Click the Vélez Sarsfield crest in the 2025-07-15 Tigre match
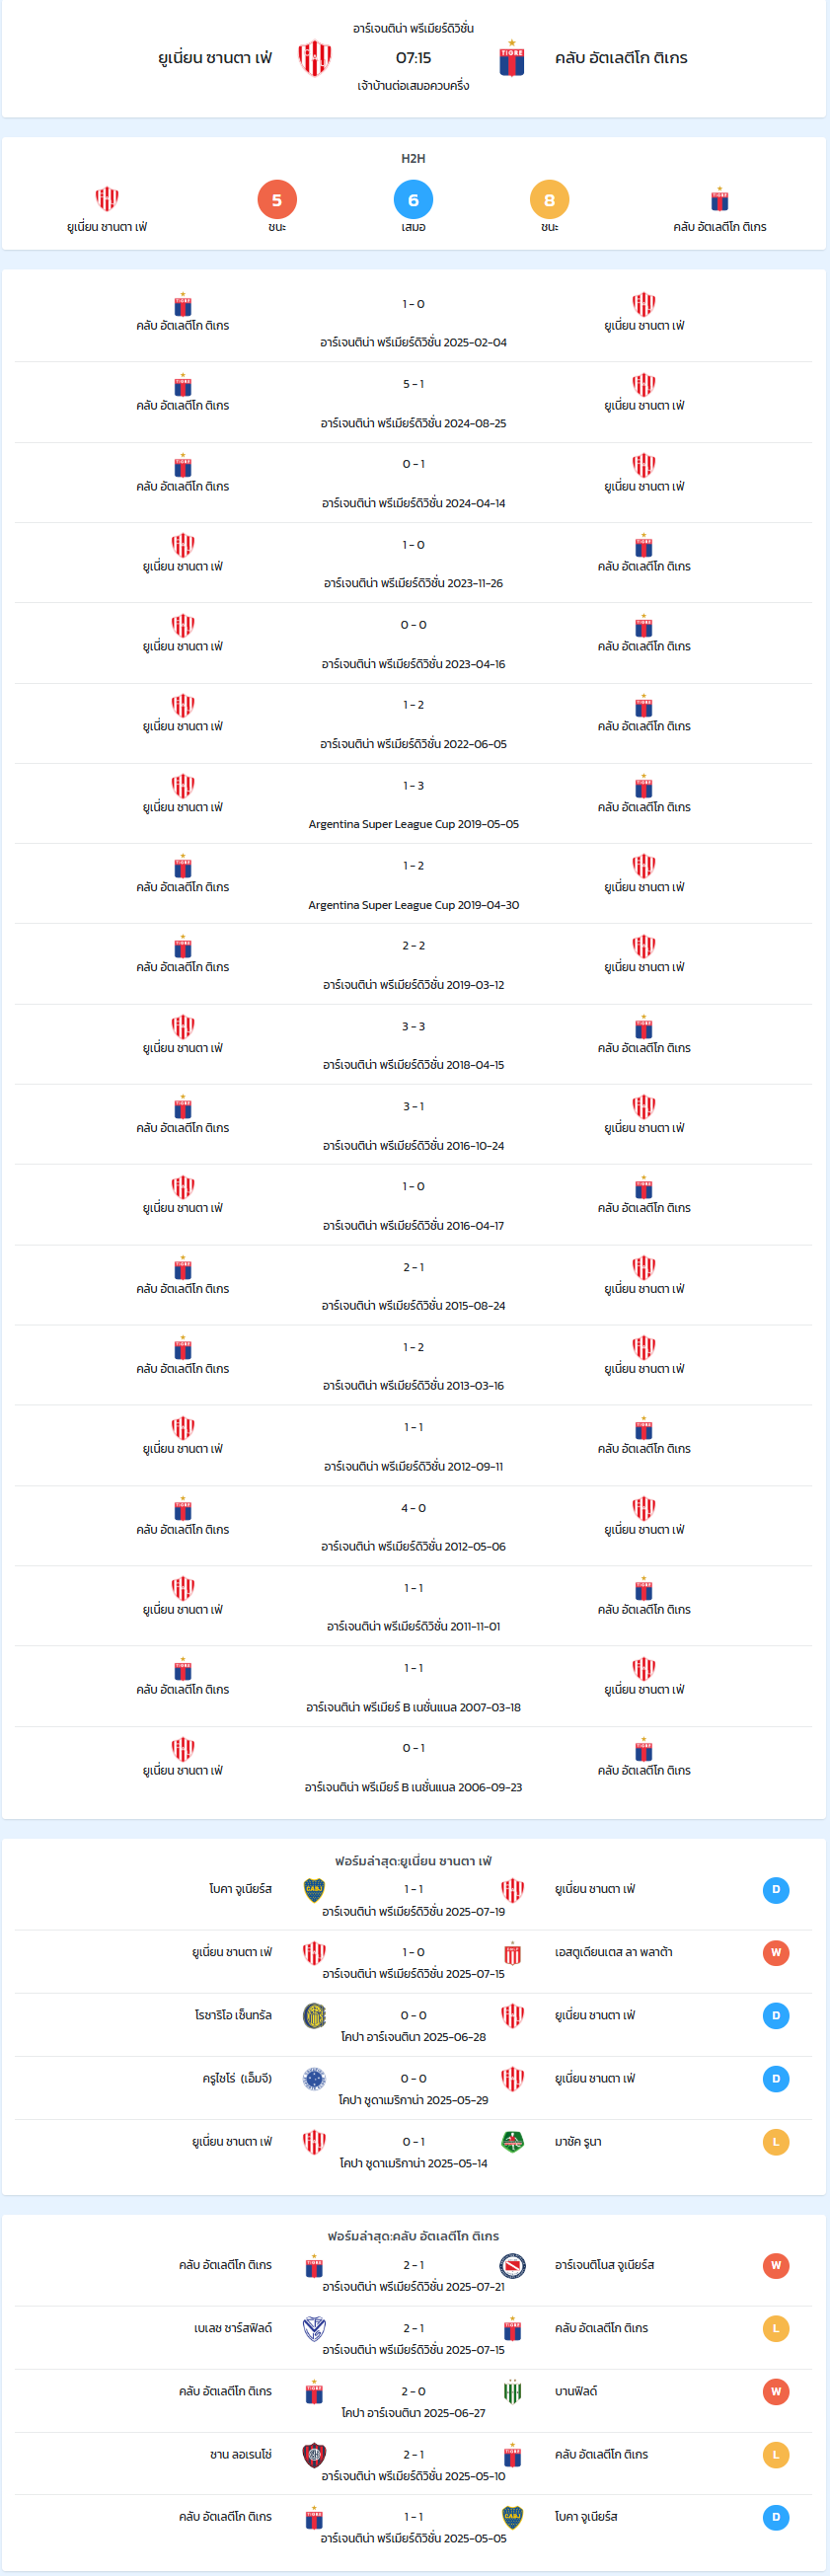Screen dimensions: 830x2576 point(314,2328)
